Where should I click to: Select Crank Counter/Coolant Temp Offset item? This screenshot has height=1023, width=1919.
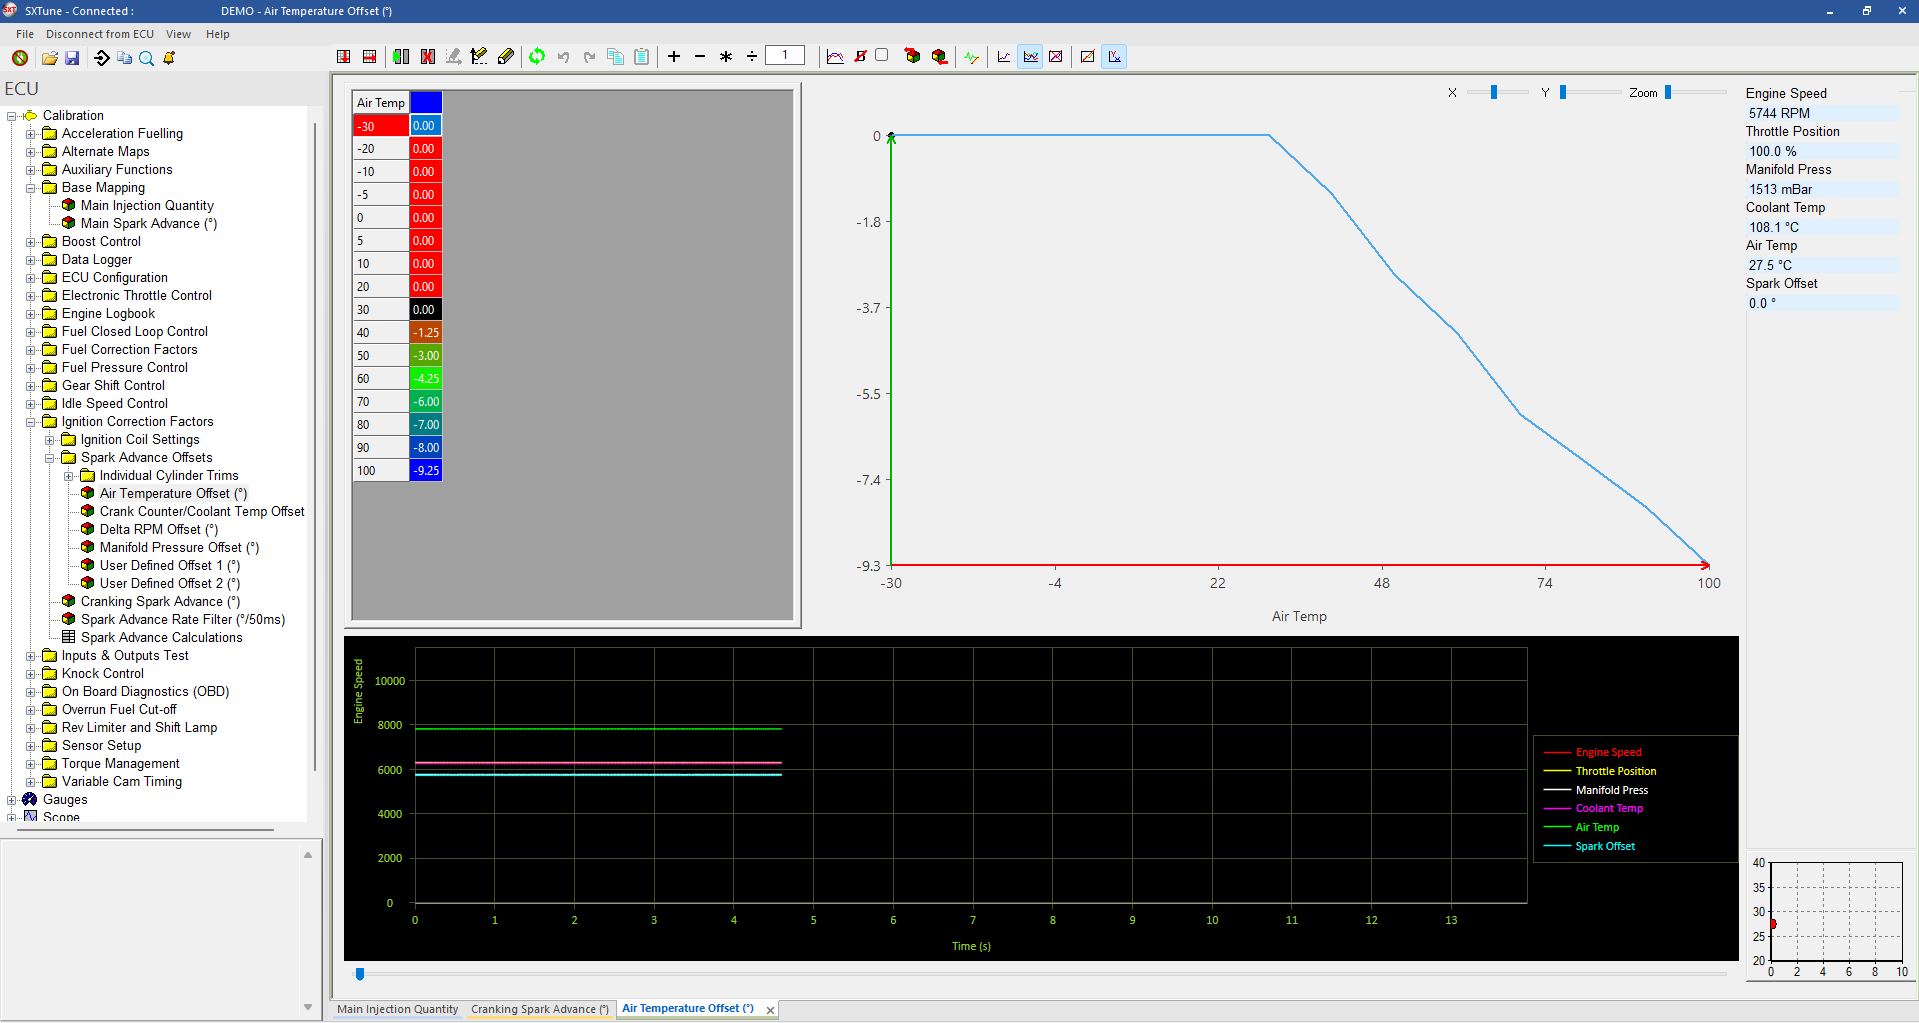tap(202, 512)
